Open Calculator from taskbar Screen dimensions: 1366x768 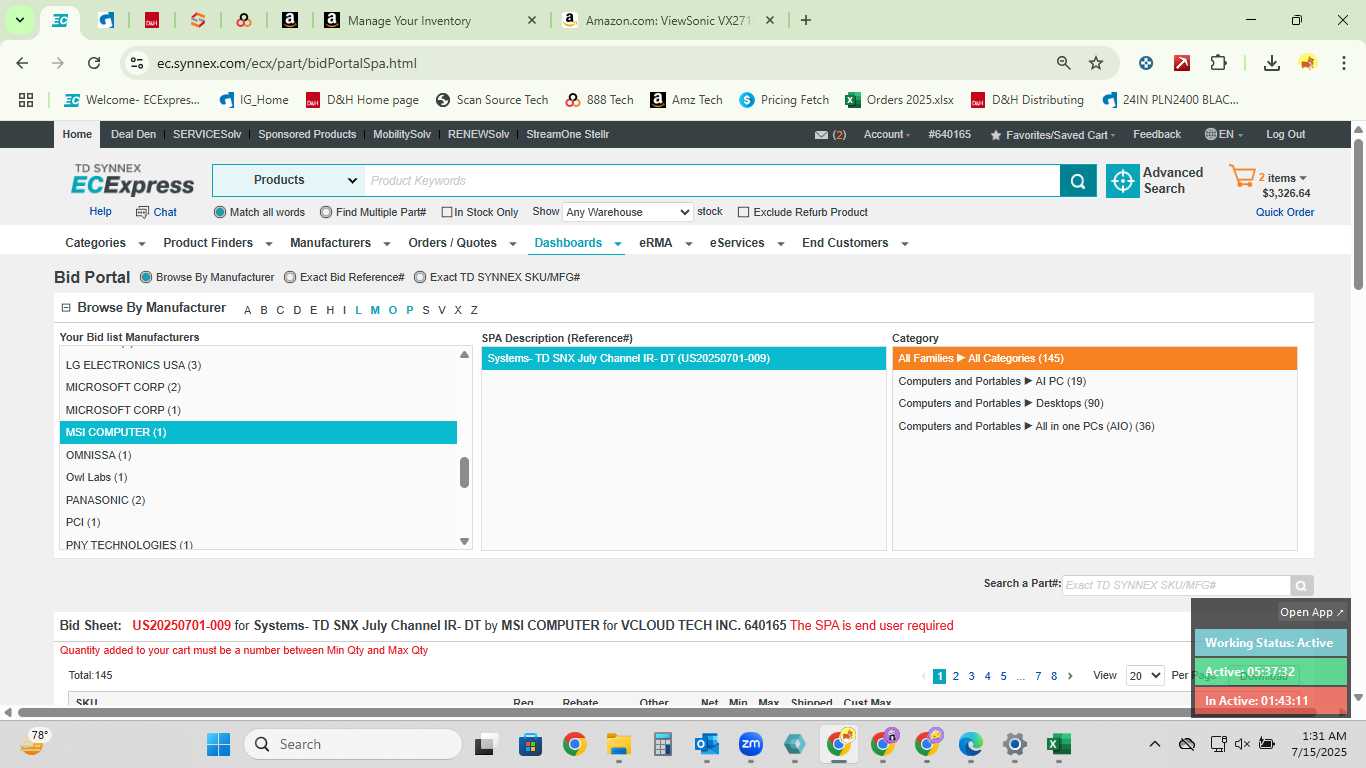[662, 744]
